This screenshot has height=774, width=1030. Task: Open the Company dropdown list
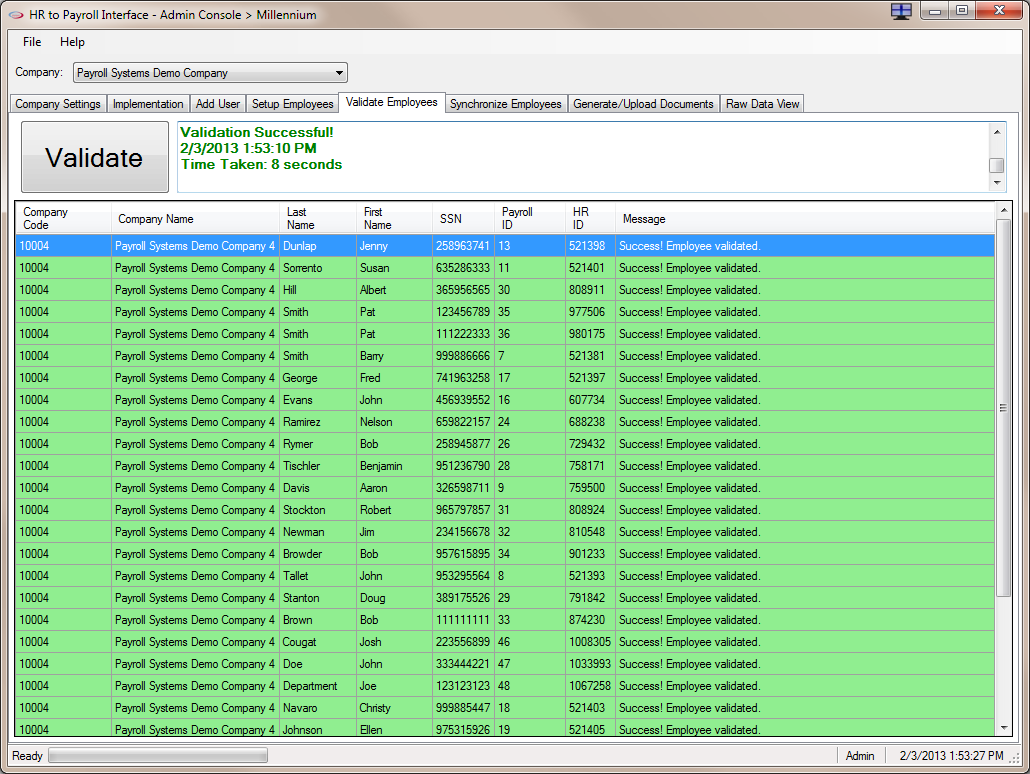[210, 72]
